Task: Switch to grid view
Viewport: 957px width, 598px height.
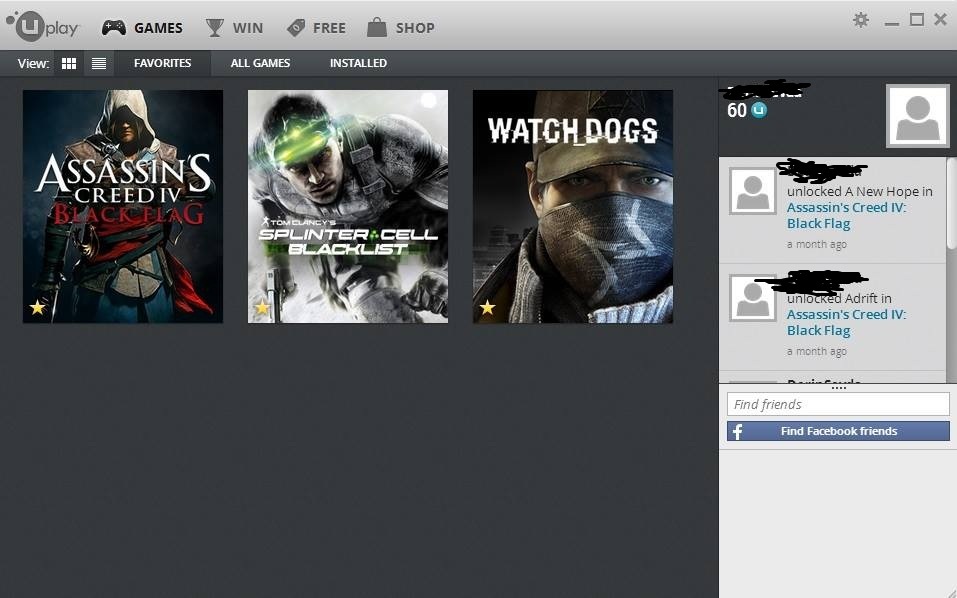Action: [x=69, y=63]
